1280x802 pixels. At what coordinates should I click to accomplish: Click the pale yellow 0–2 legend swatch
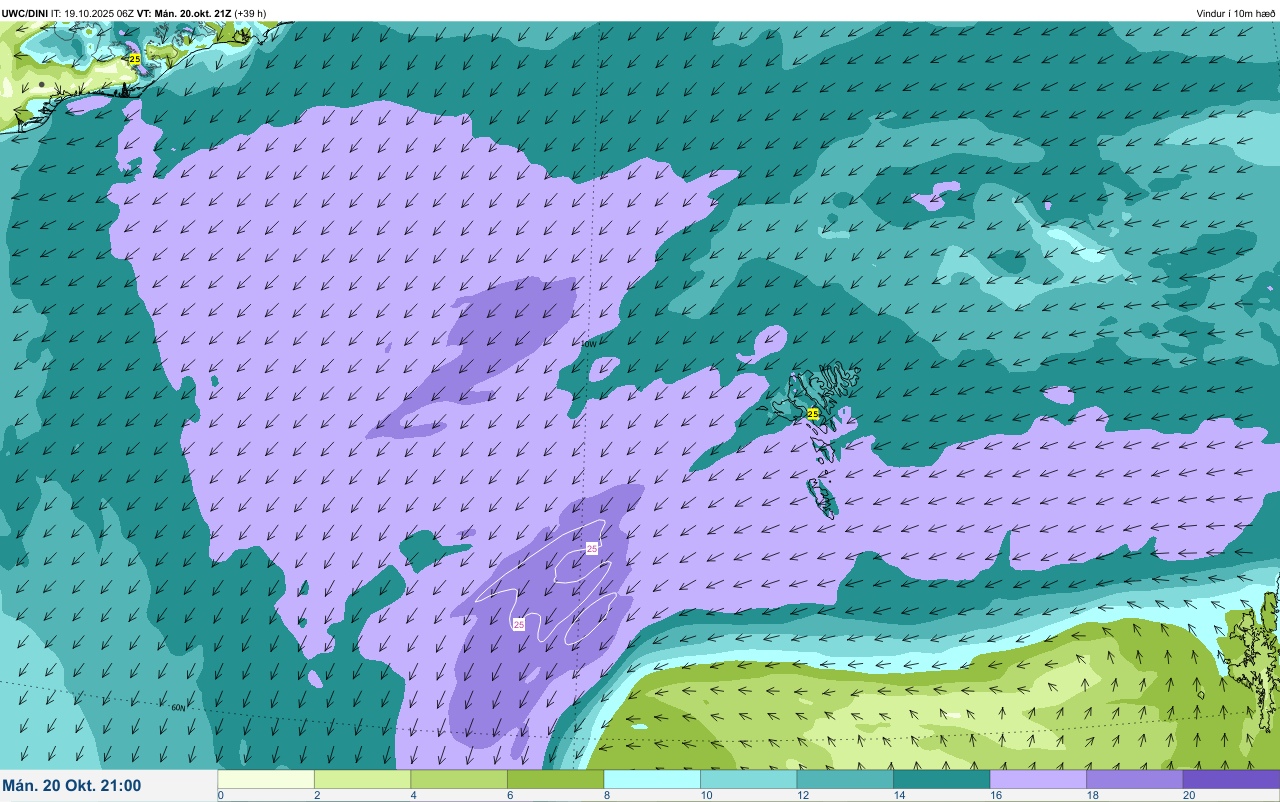click(x=266, y=779)
